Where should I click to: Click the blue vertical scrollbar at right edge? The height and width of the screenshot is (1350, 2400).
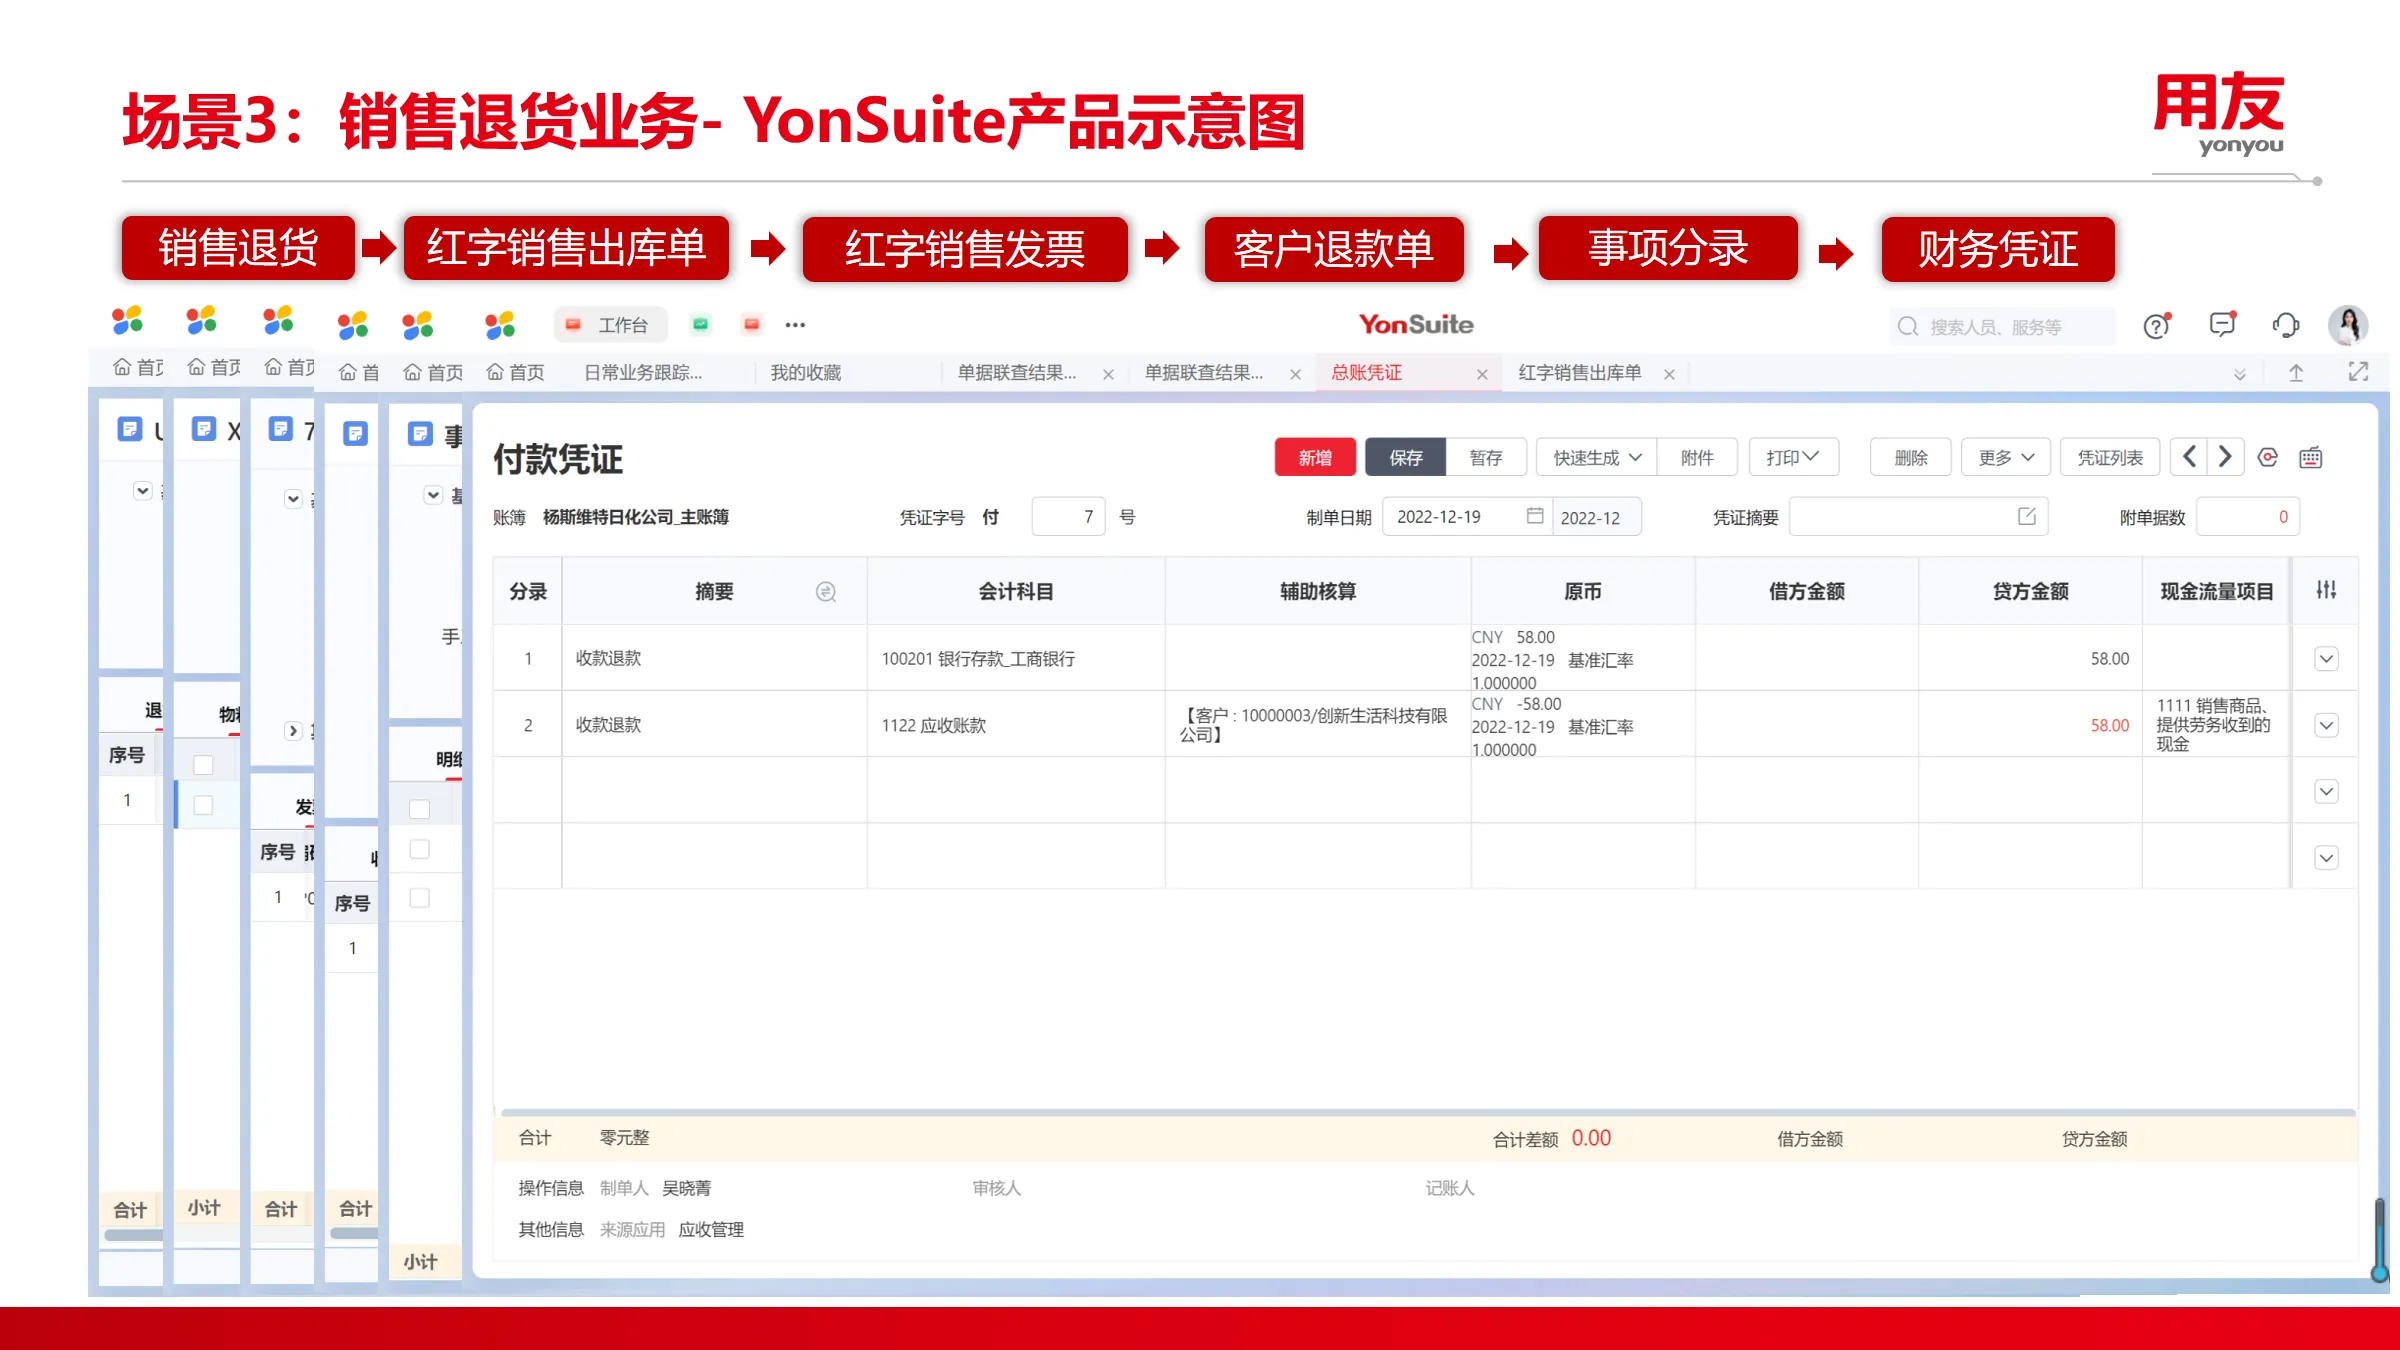[x=2380, y=1239]
